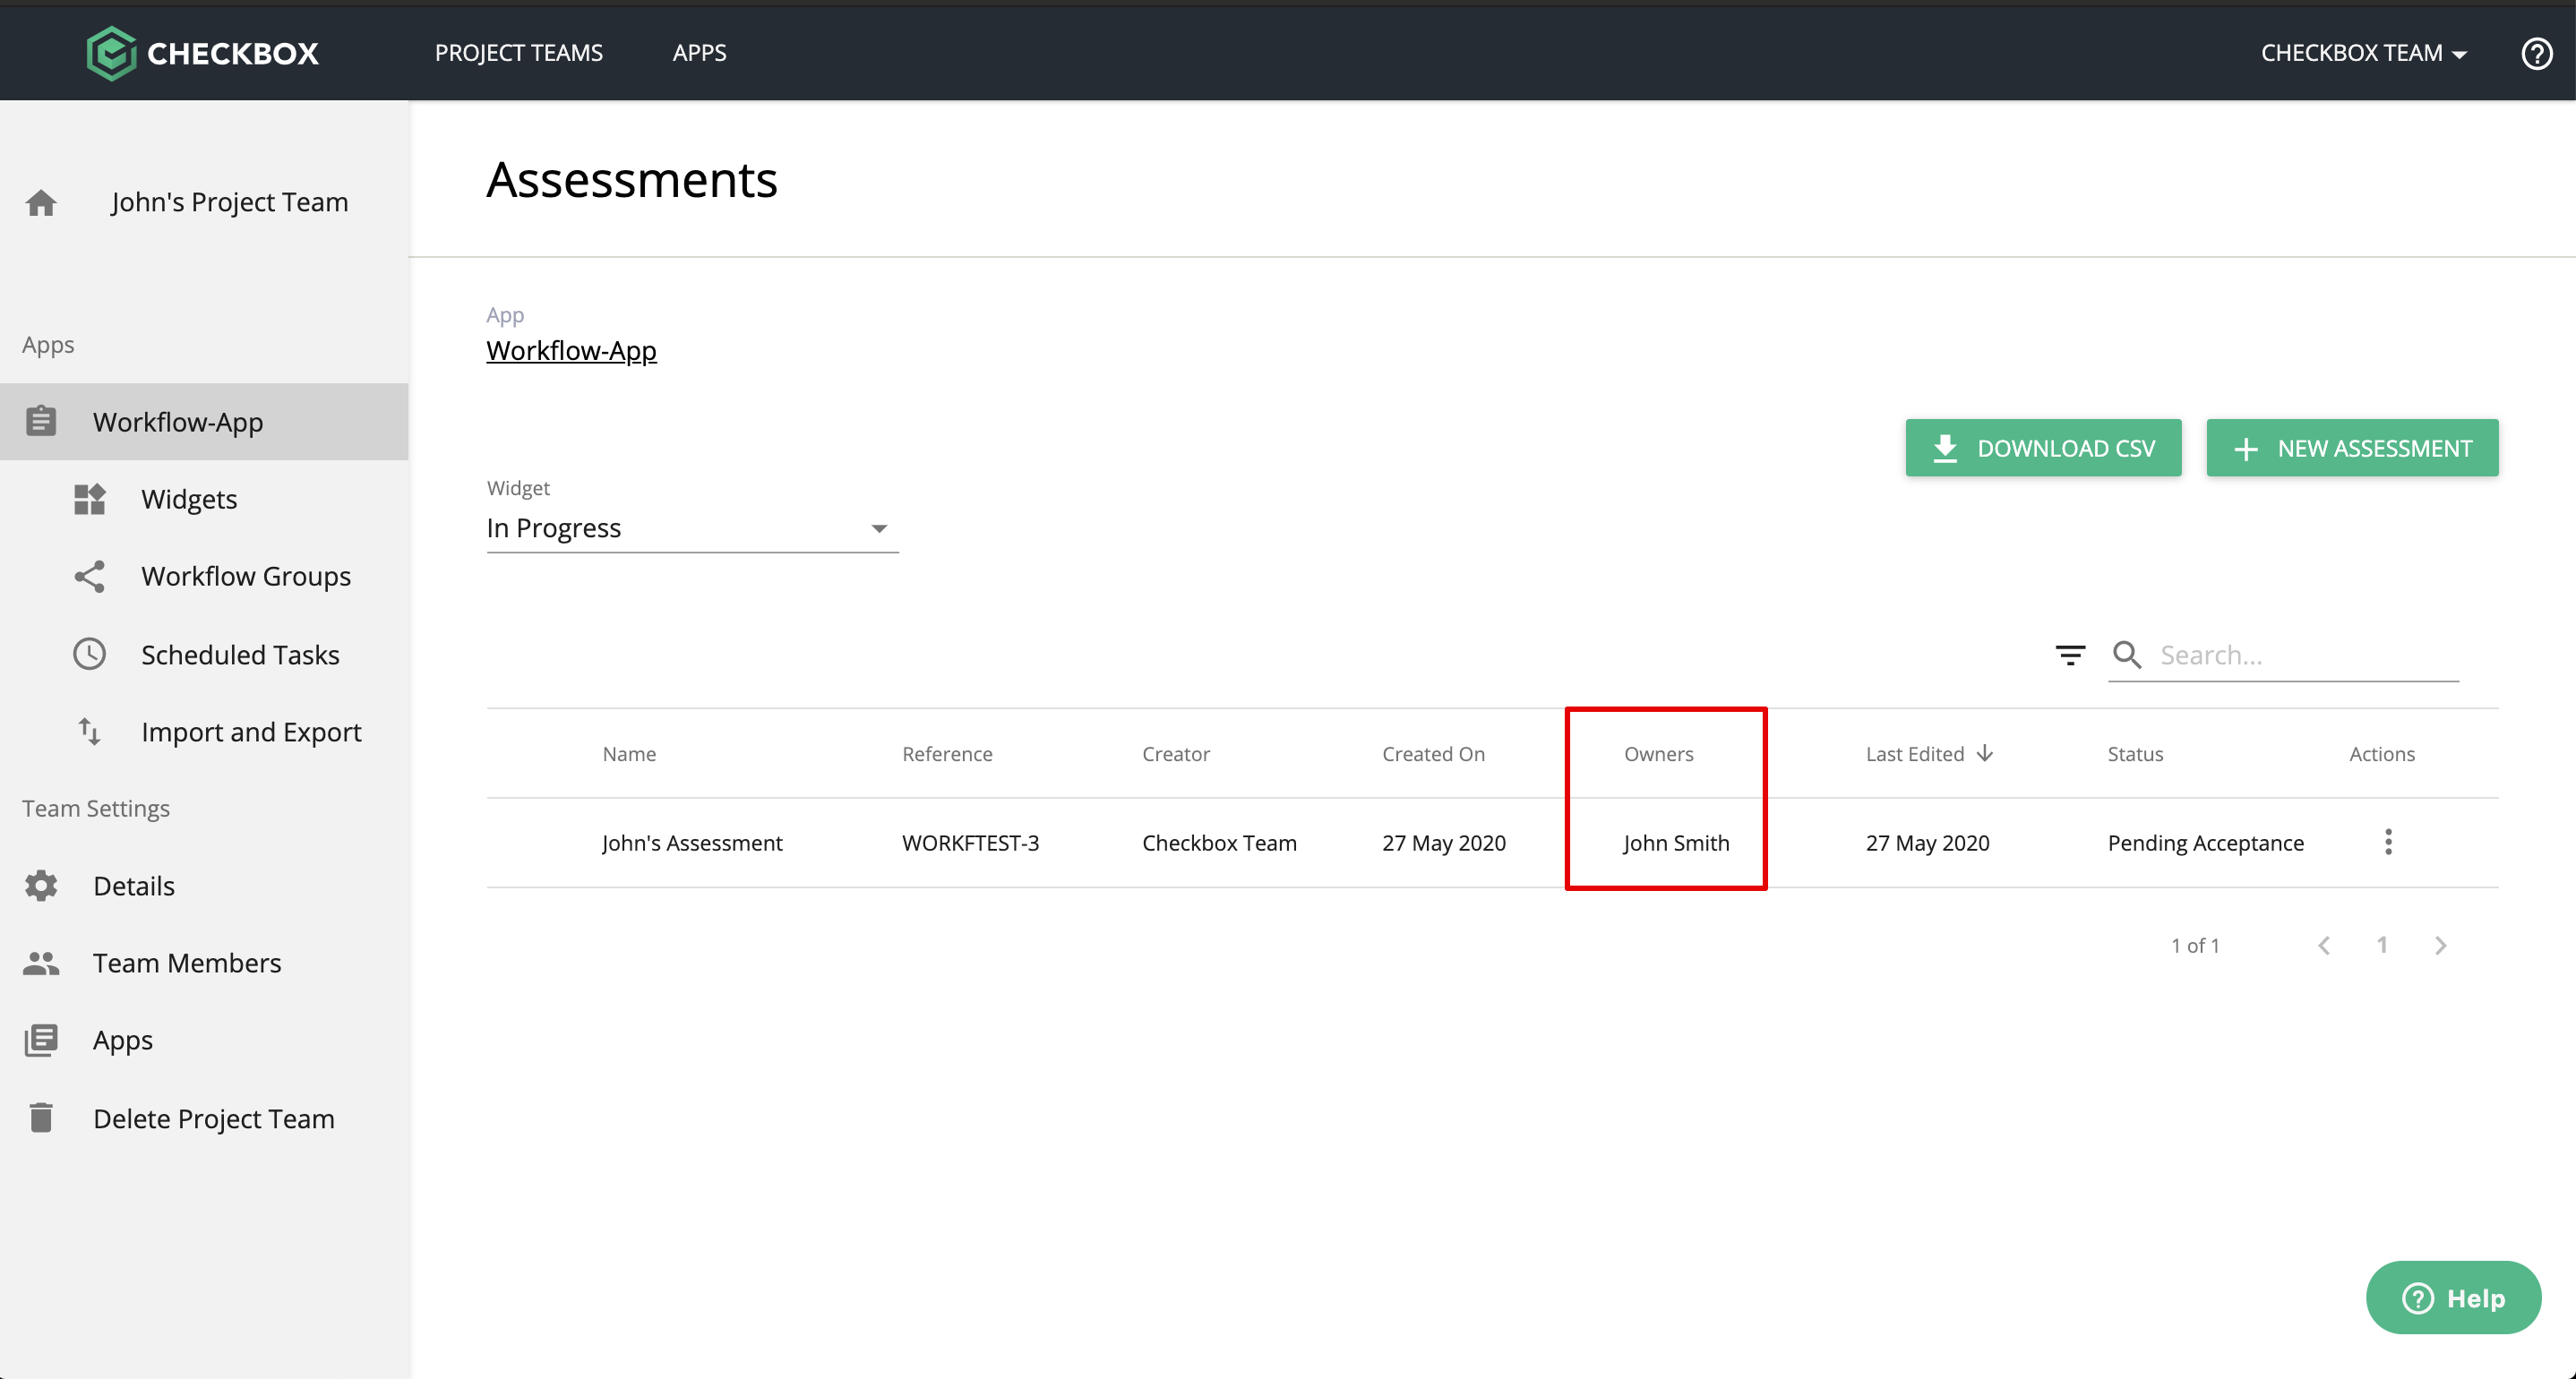
Task: Click the trash icon for Delete Project Team
Action: pos(41,1118)
